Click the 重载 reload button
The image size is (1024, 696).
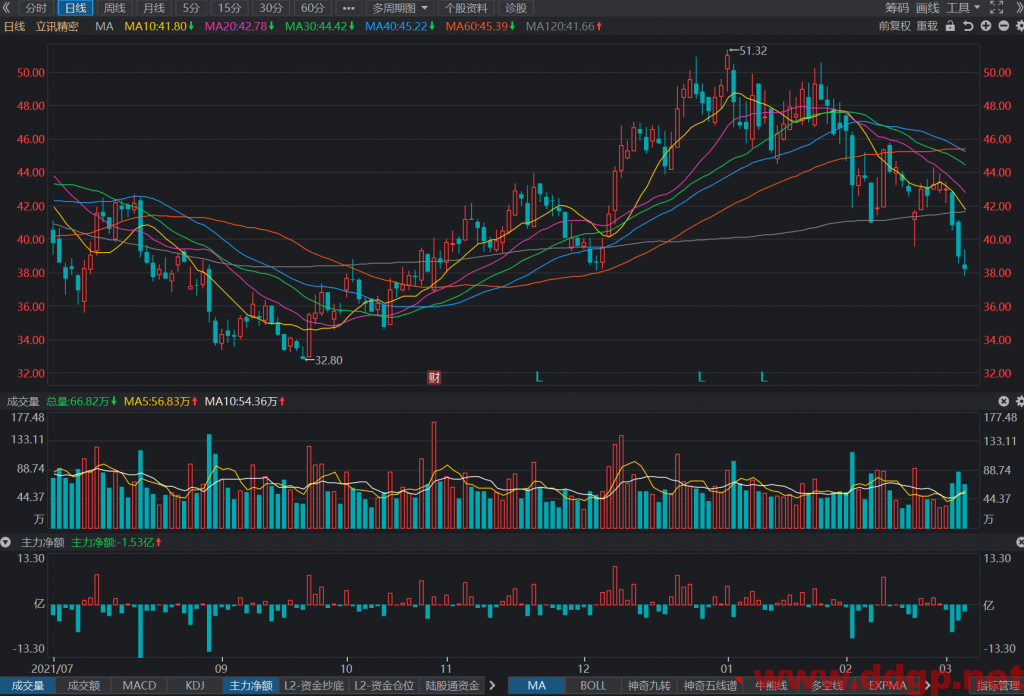point(927,26)
